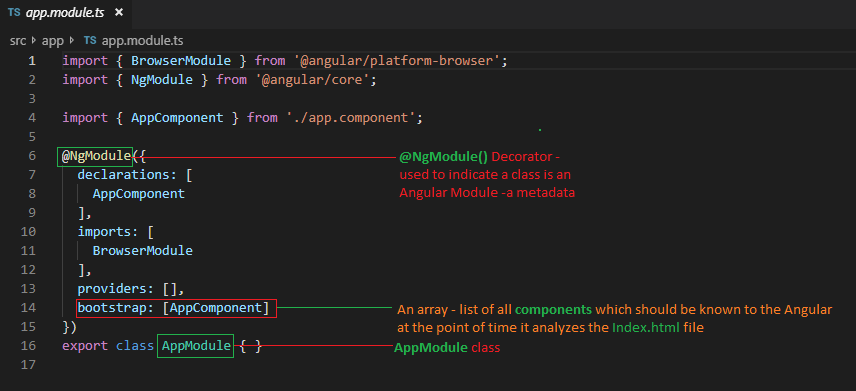856x391 pixels.
Task: Open the app breadcrumb folder
Action: 53,41
